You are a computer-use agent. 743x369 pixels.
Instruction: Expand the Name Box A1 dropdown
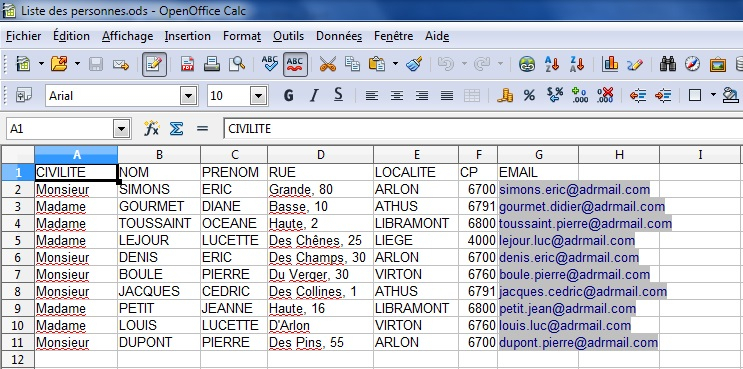click(122, 128)
